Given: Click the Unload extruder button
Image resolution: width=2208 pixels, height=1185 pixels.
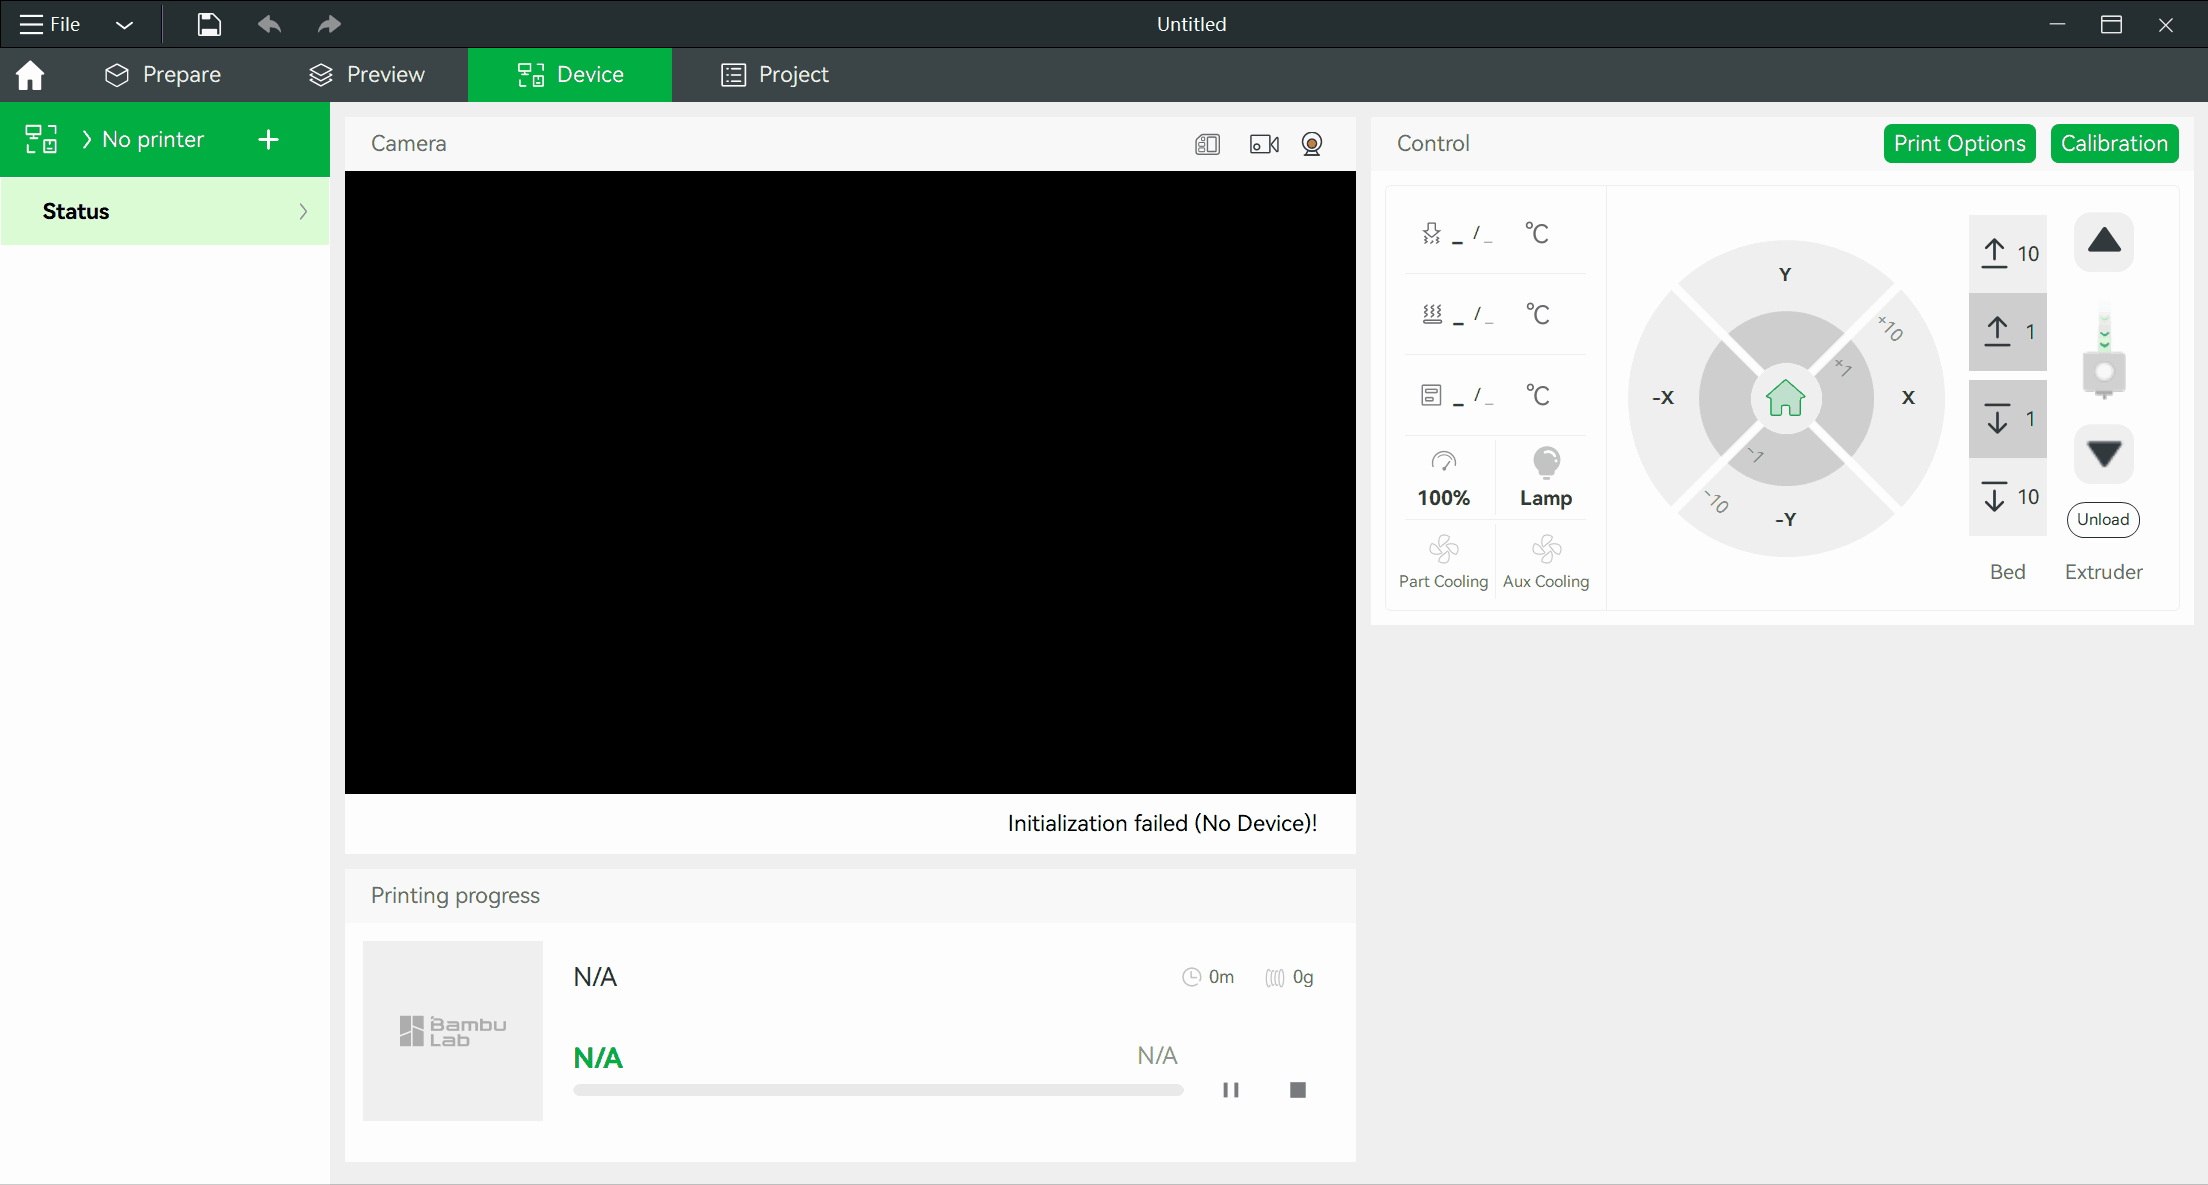Looking at the screenshot, I should [2103, 519].
